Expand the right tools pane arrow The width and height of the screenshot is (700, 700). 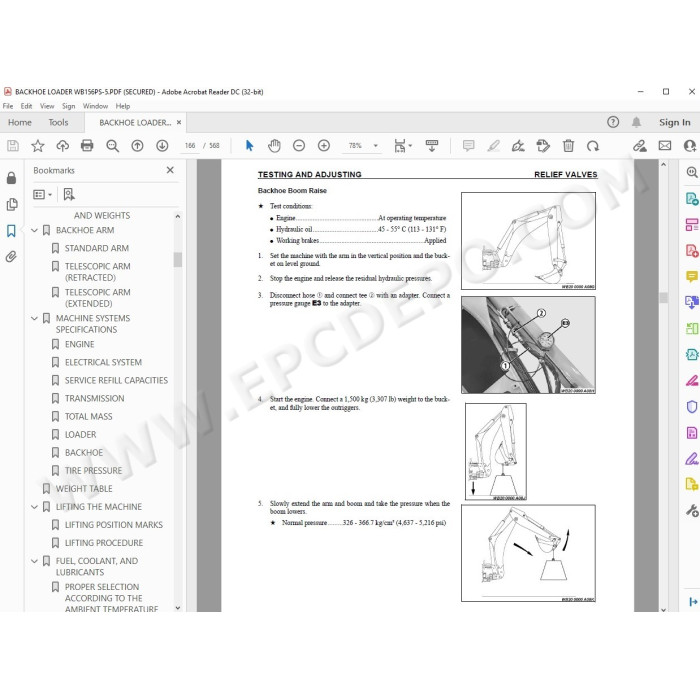(693, 602)
